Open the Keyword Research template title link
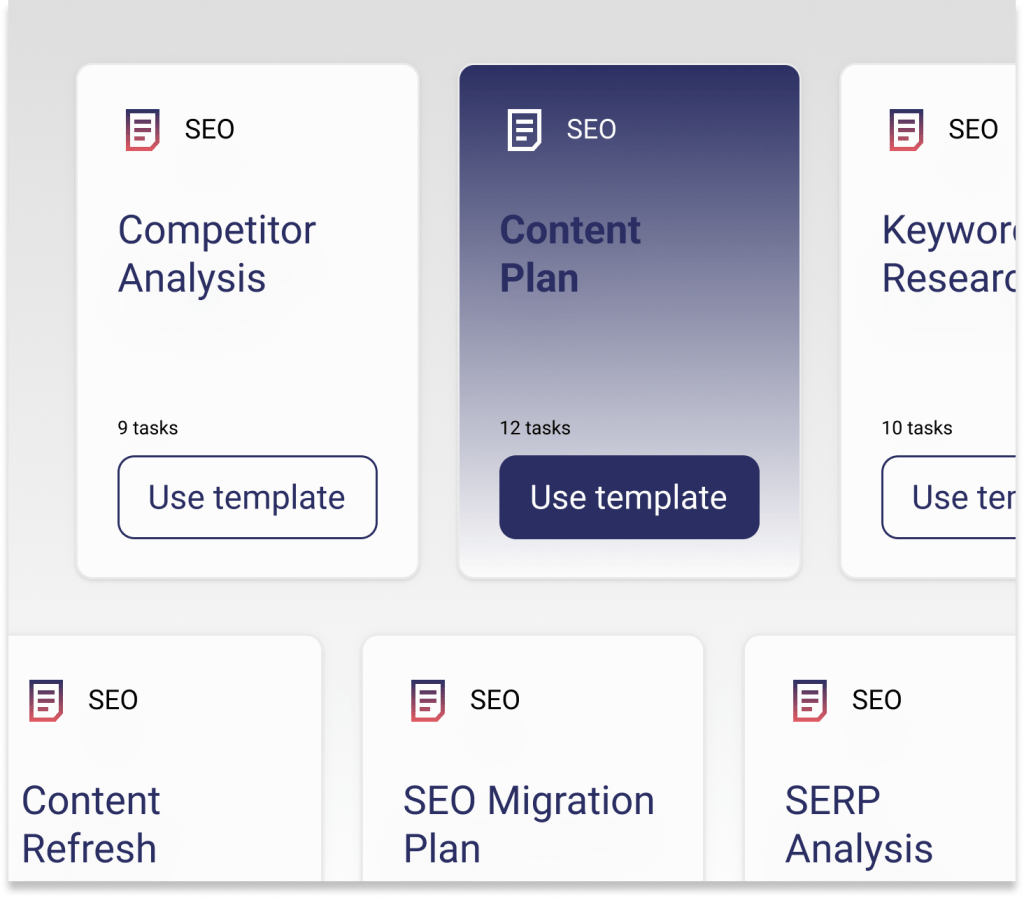1024x898 pixels. [x=948, y=254]
